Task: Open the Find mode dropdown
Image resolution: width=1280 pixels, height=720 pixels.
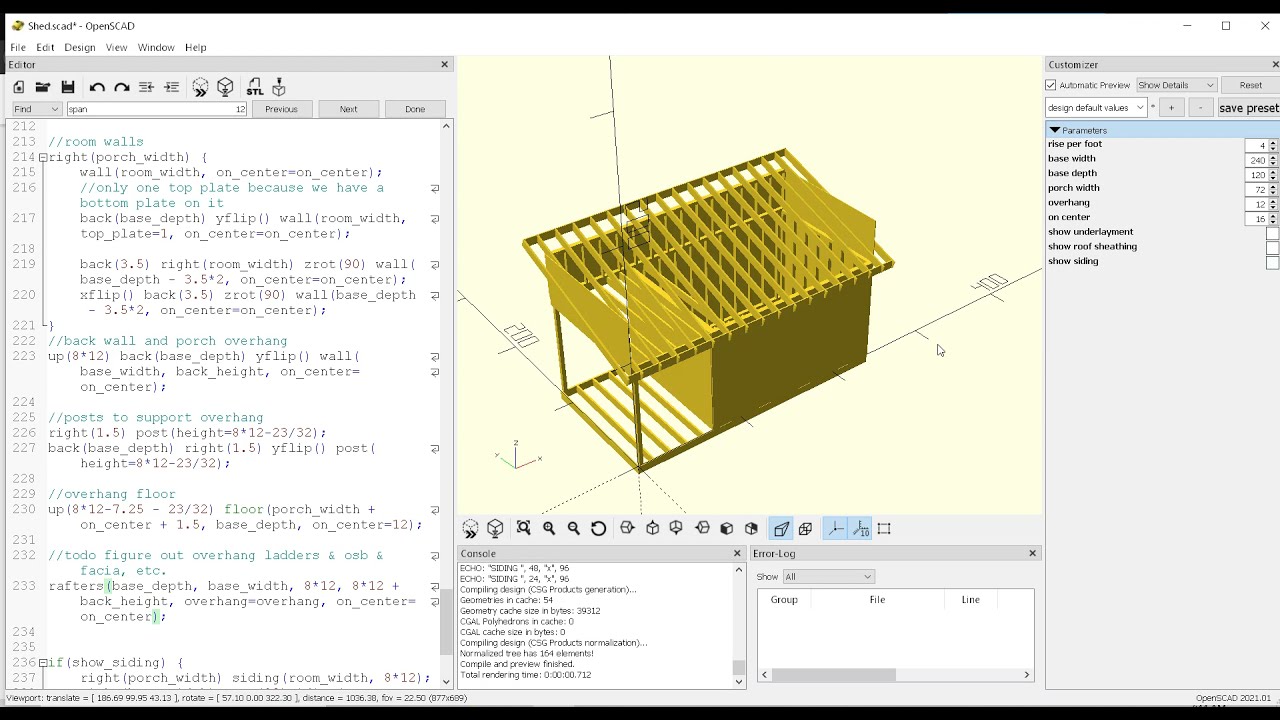Action: pos(37,109)
